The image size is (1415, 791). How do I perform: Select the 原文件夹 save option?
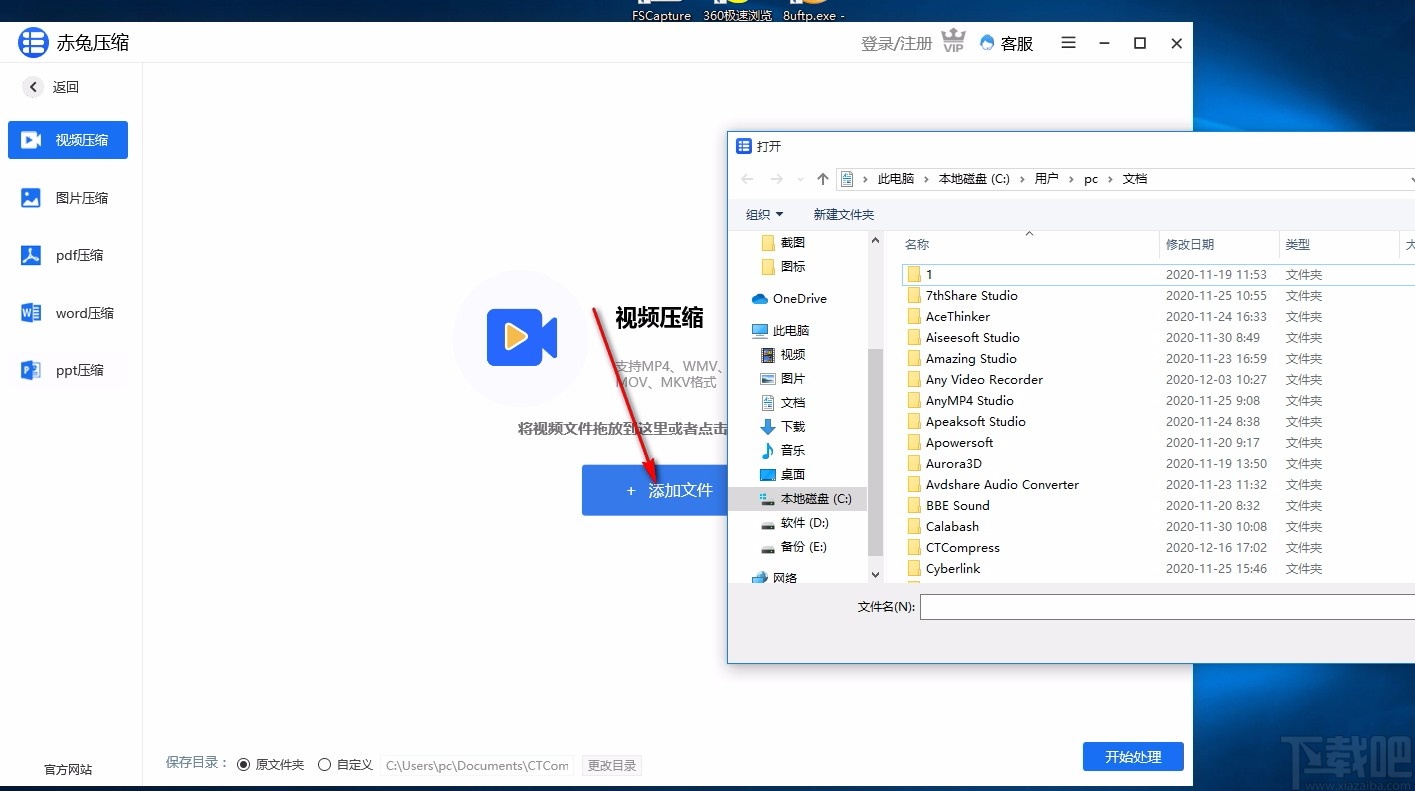coord(244,763)
